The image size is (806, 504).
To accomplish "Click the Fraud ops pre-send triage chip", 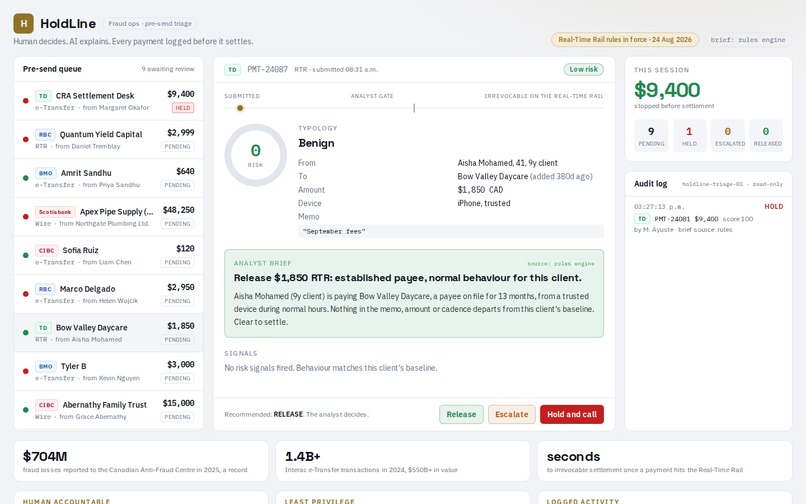I will pyautogui.click(x=150, y=24).
